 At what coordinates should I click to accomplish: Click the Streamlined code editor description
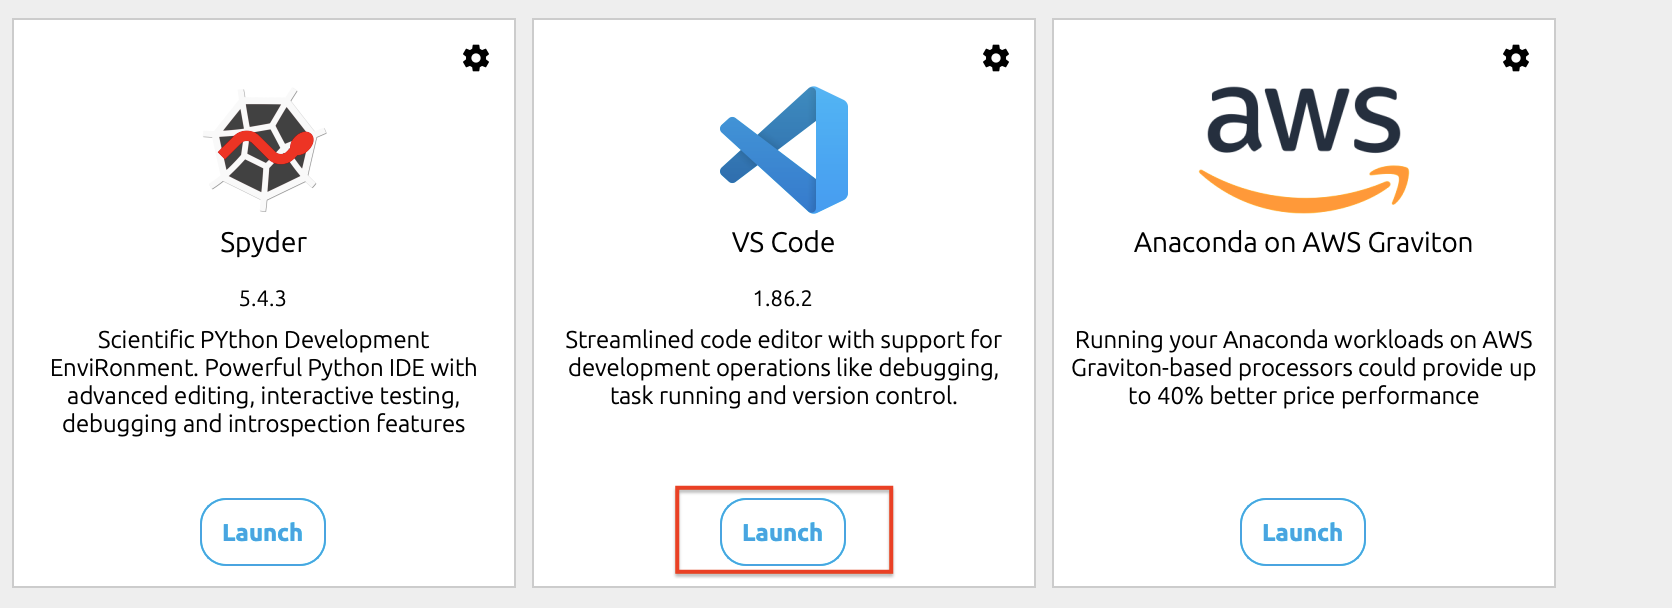click(x=784, y=368)
